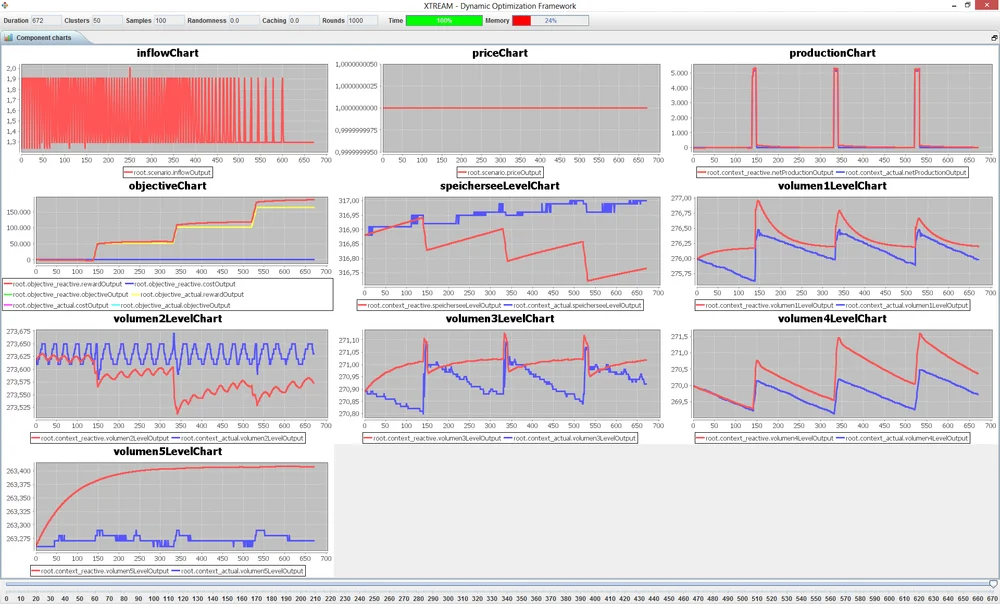
Task: Click legend entry root.scenario.inflowOutput
Action: (167, 172)
